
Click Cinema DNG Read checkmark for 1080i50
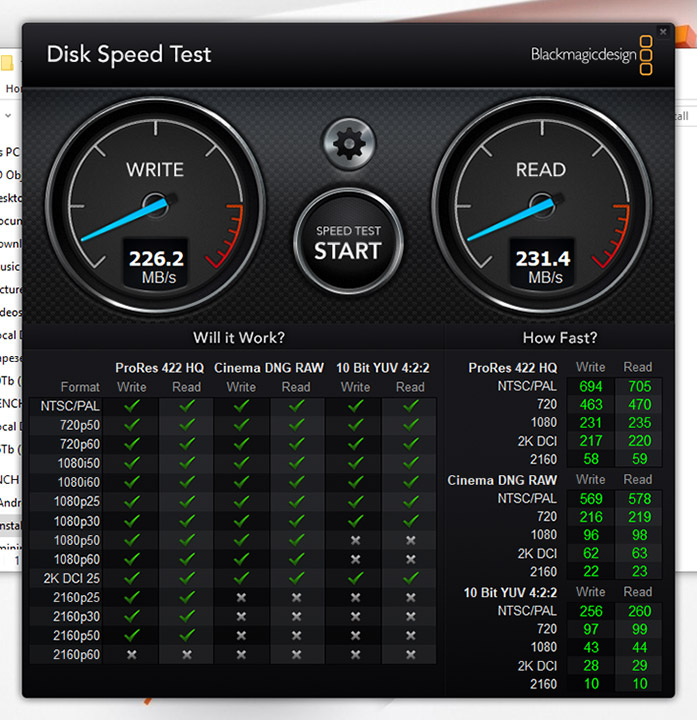click(296, 463)
